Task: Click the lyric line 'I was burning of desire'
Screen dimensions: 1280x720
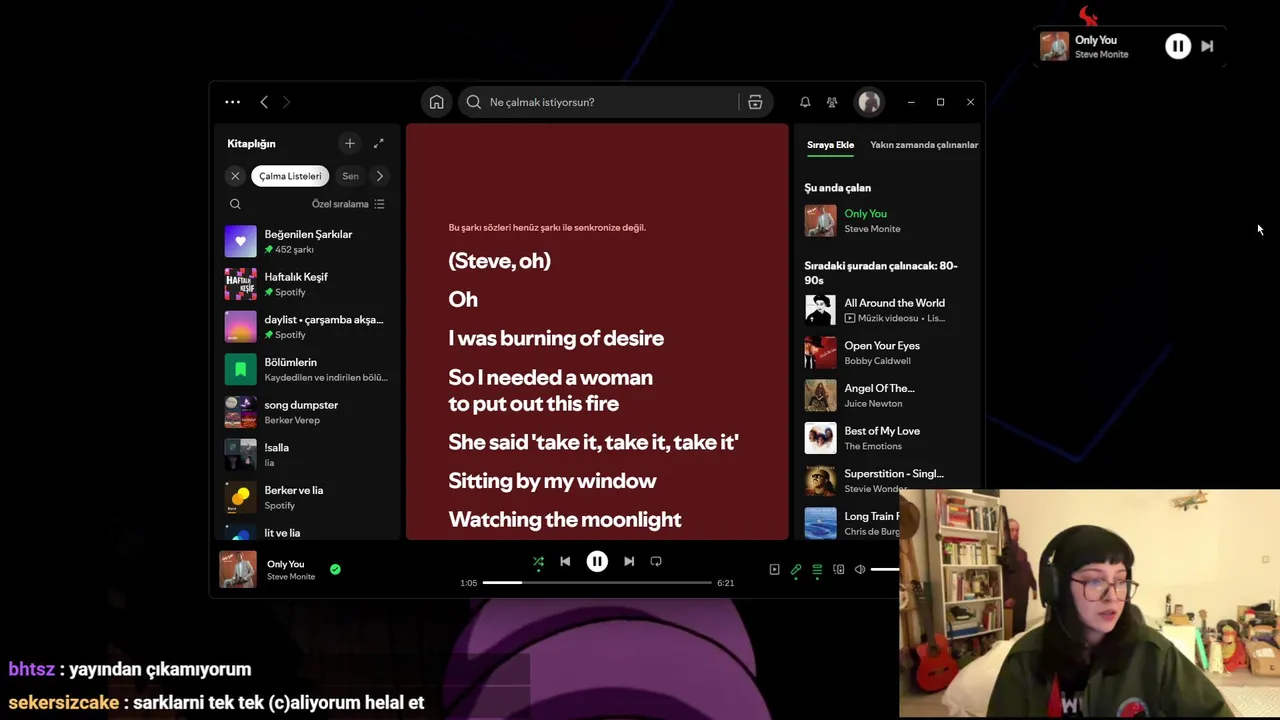Action: tap(556, 338)
